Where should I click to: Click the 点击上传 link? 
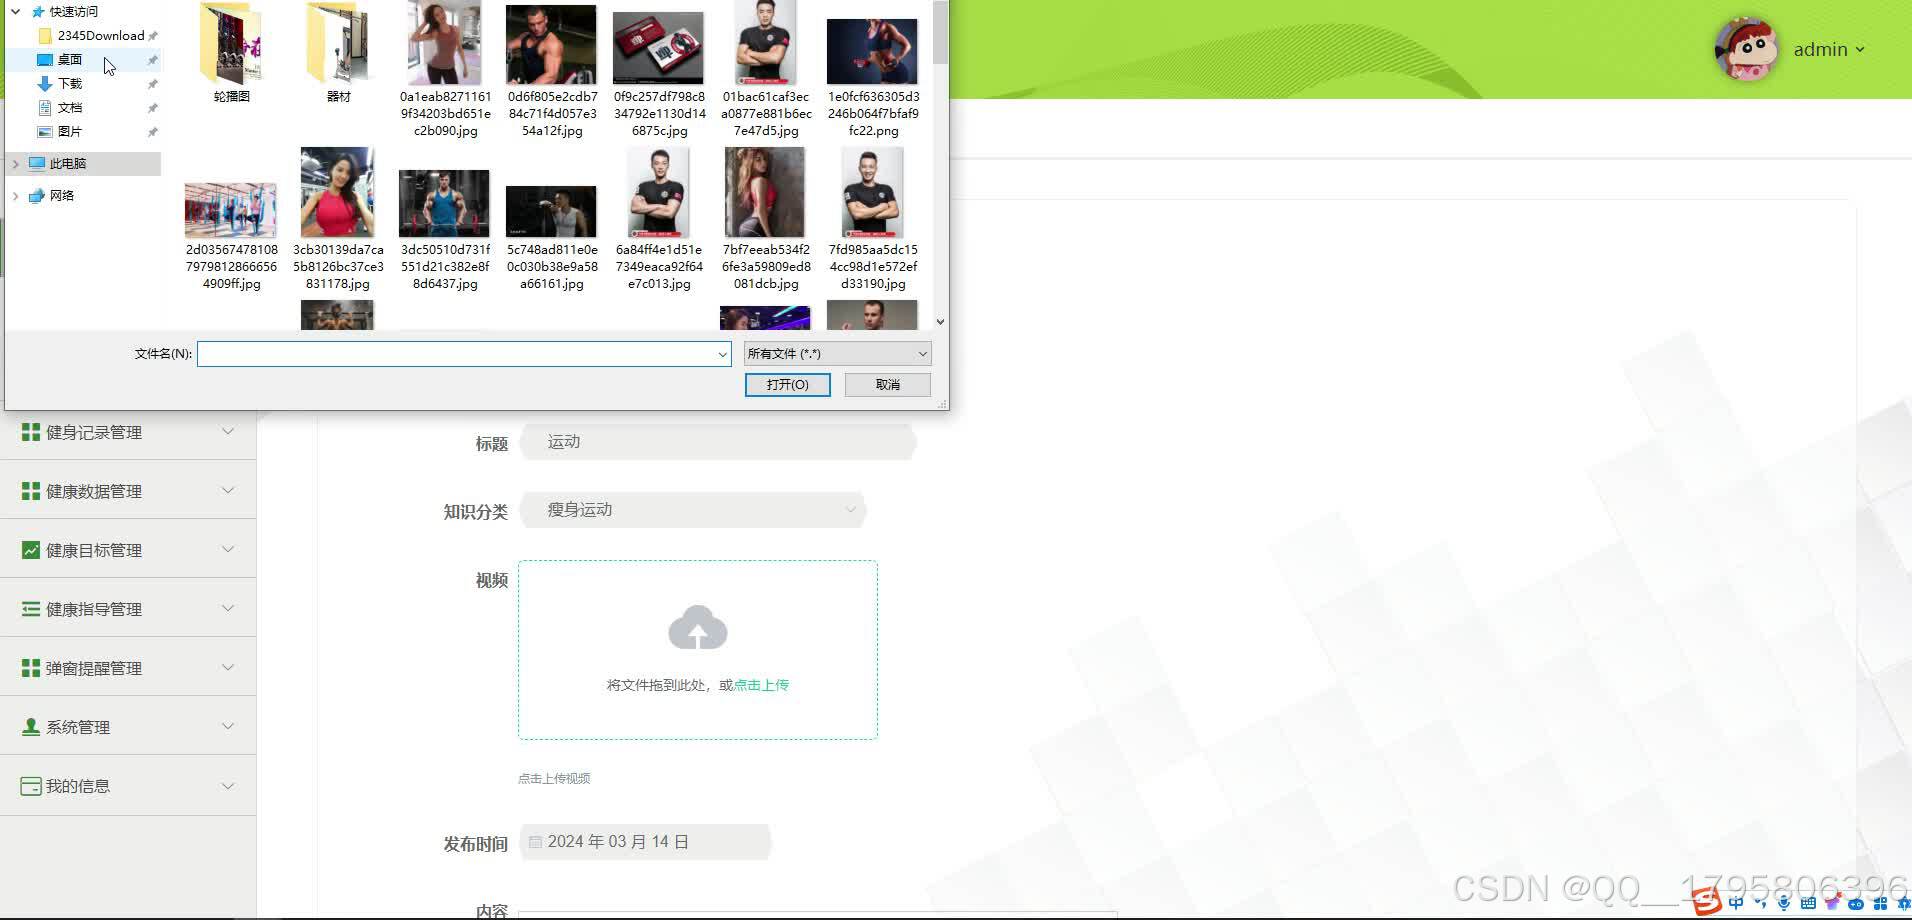click(761, 685)
